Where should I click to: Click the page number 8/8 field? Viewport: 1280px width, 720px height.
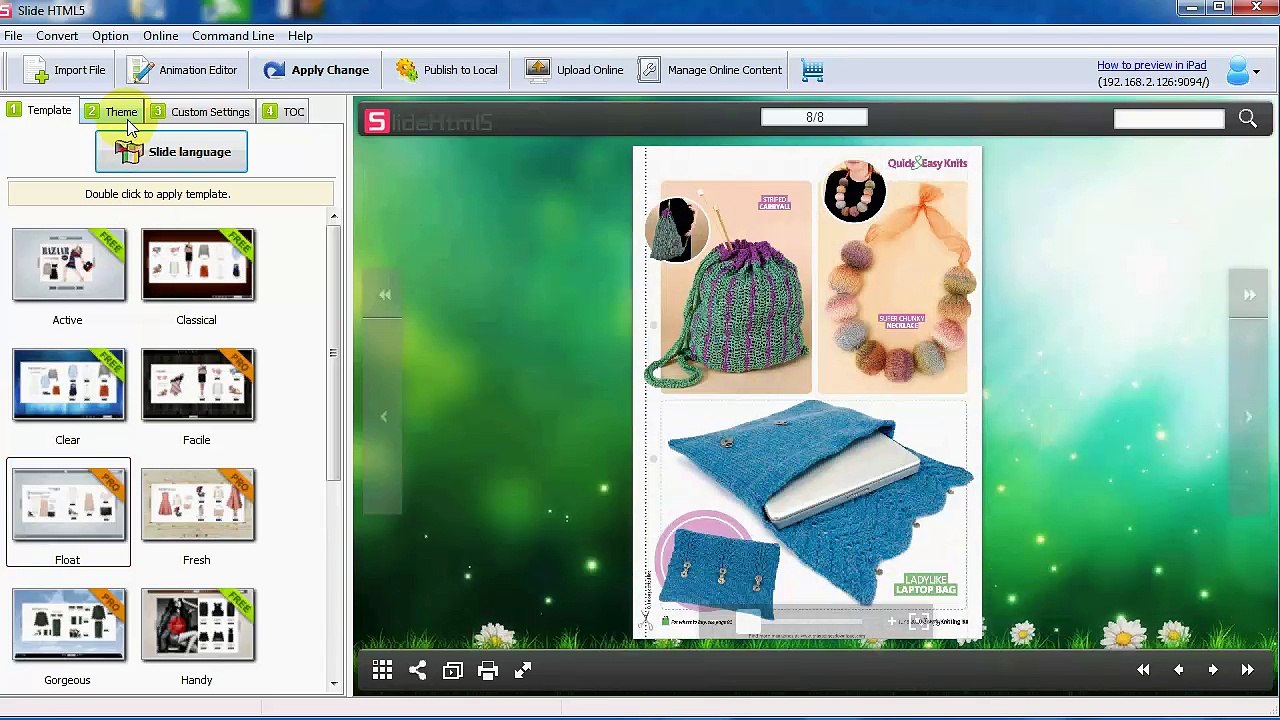pyautogui.click(x=814, y=118)
